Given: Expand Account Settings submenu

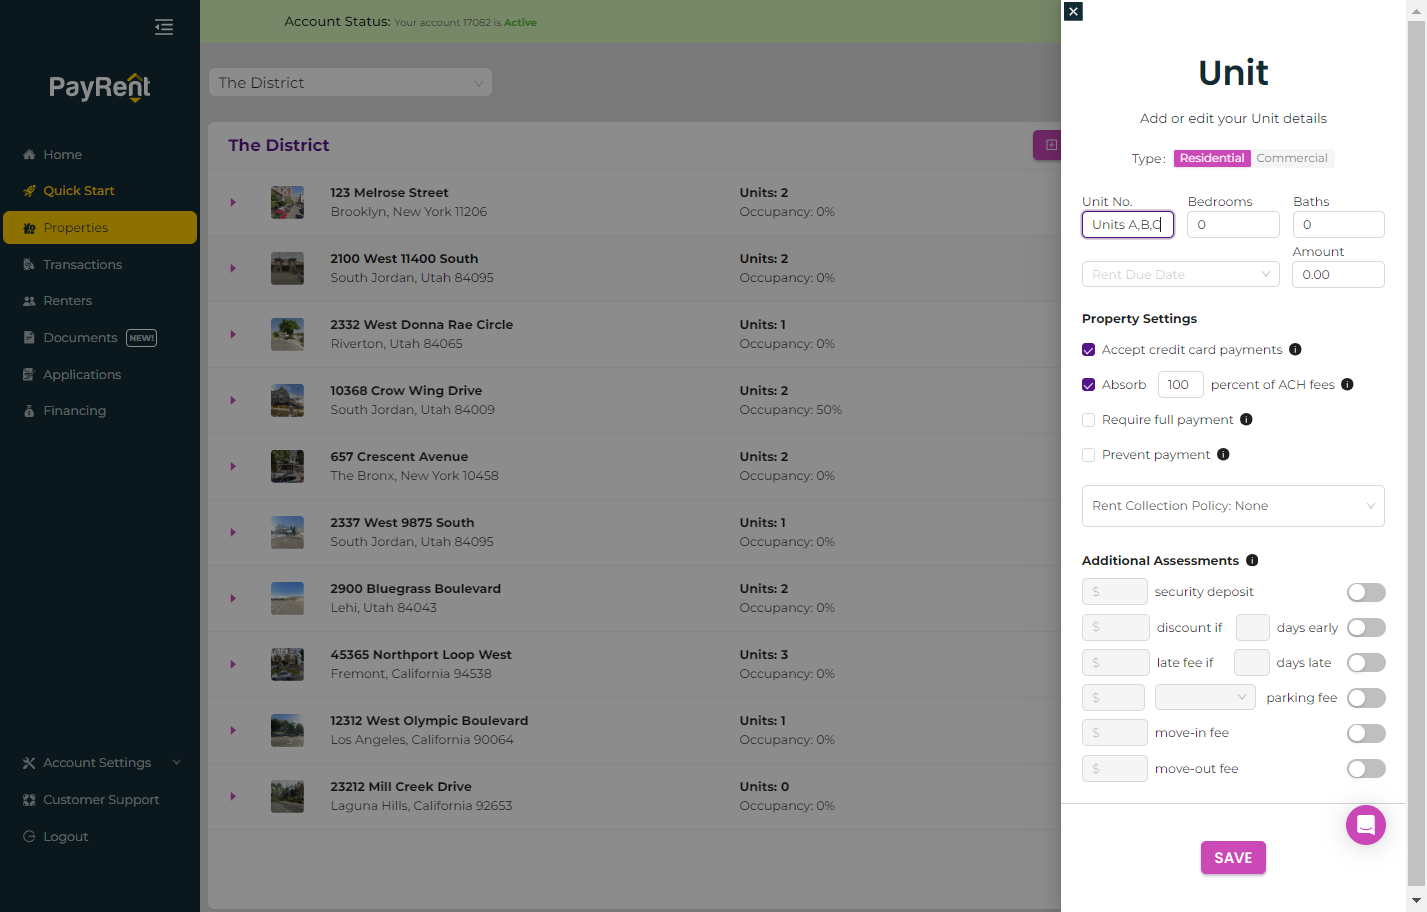Looking at the screenshot, I should (177, 763).
